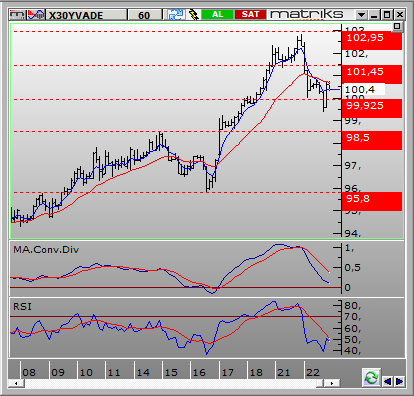This screenshot has height=396, width=414.
Task: Click the Matriks 'm' chart icon in title bar
Action: point(17,15)
